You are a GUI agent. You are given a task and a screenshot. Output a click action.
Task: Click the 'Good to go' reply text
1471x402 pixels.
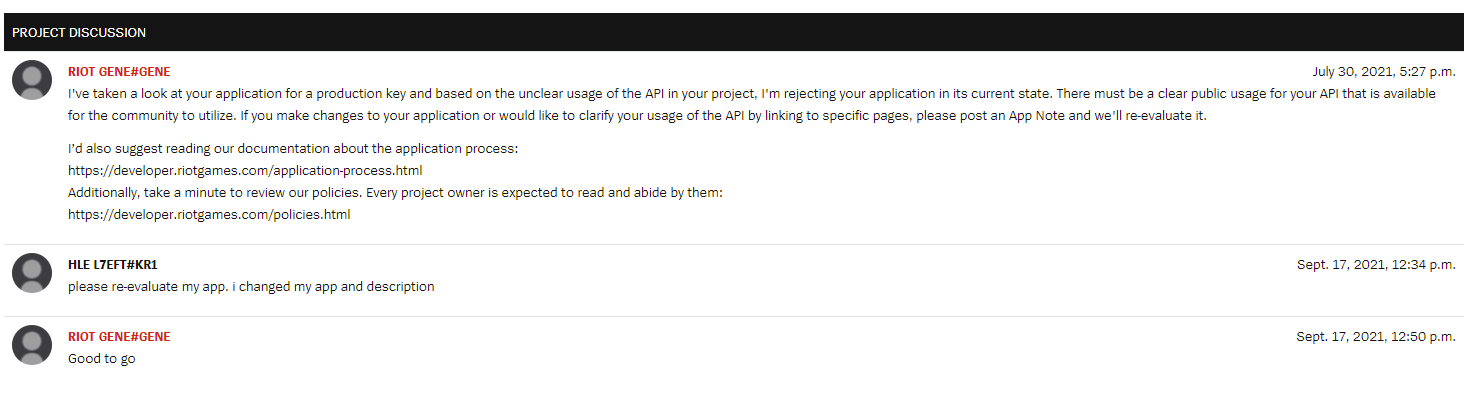102,359
